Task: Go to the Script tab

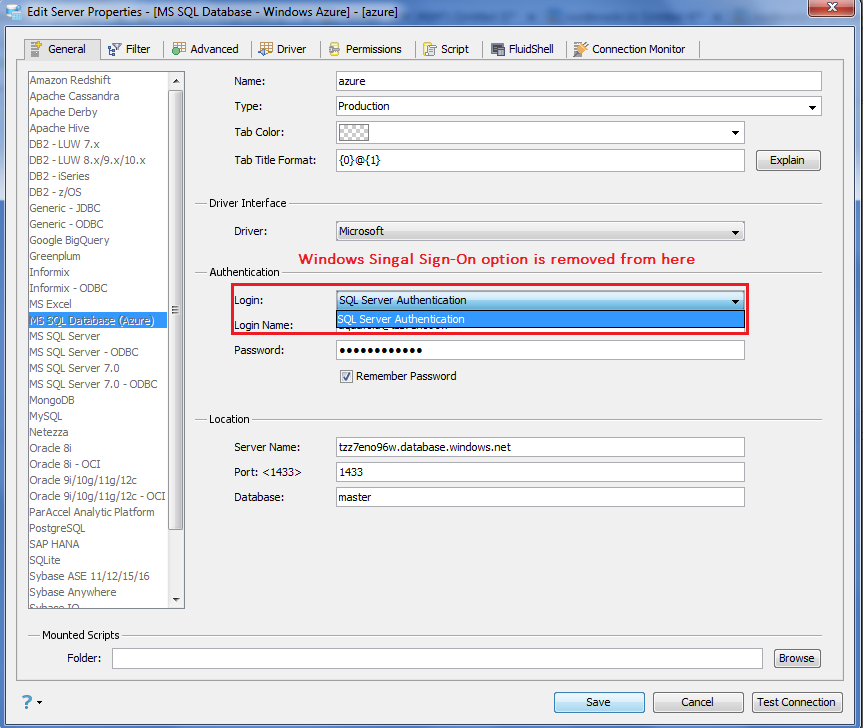Action: click(446, 49)
